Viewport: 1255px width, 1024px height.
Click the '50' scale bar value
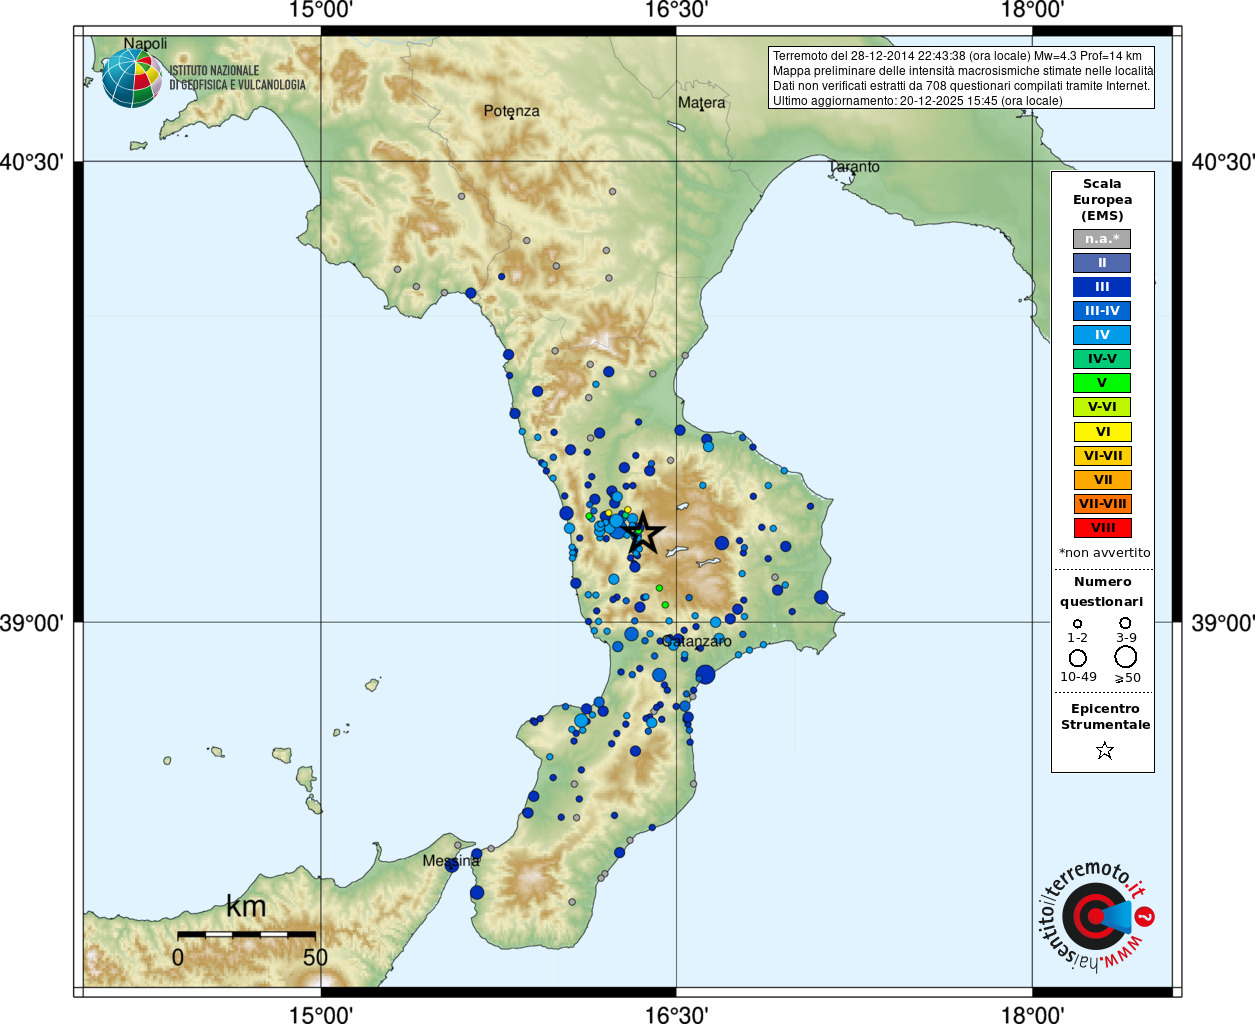pyautogui.click(x=315, y=957)
